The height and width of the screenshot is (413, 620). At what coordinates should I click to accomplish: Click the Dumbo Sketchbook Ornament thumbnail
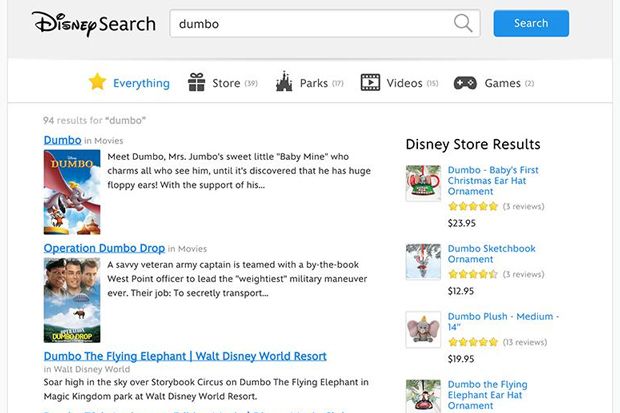423,261
